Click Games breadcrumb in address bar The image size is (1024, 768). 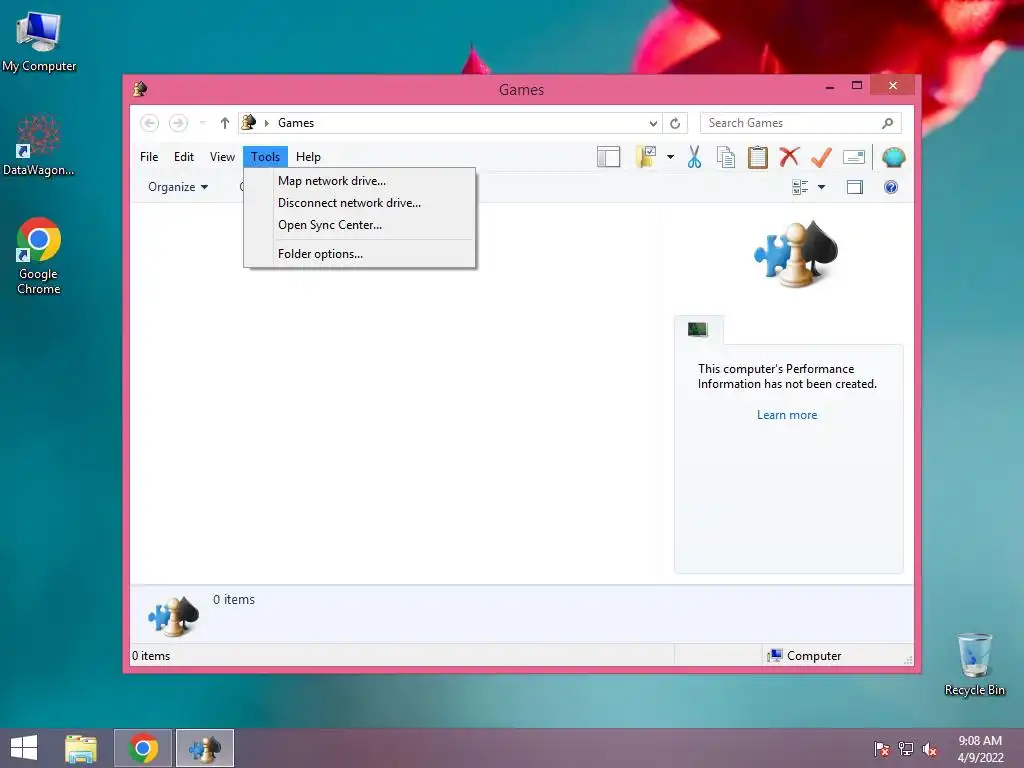click(x=296, y=123)
